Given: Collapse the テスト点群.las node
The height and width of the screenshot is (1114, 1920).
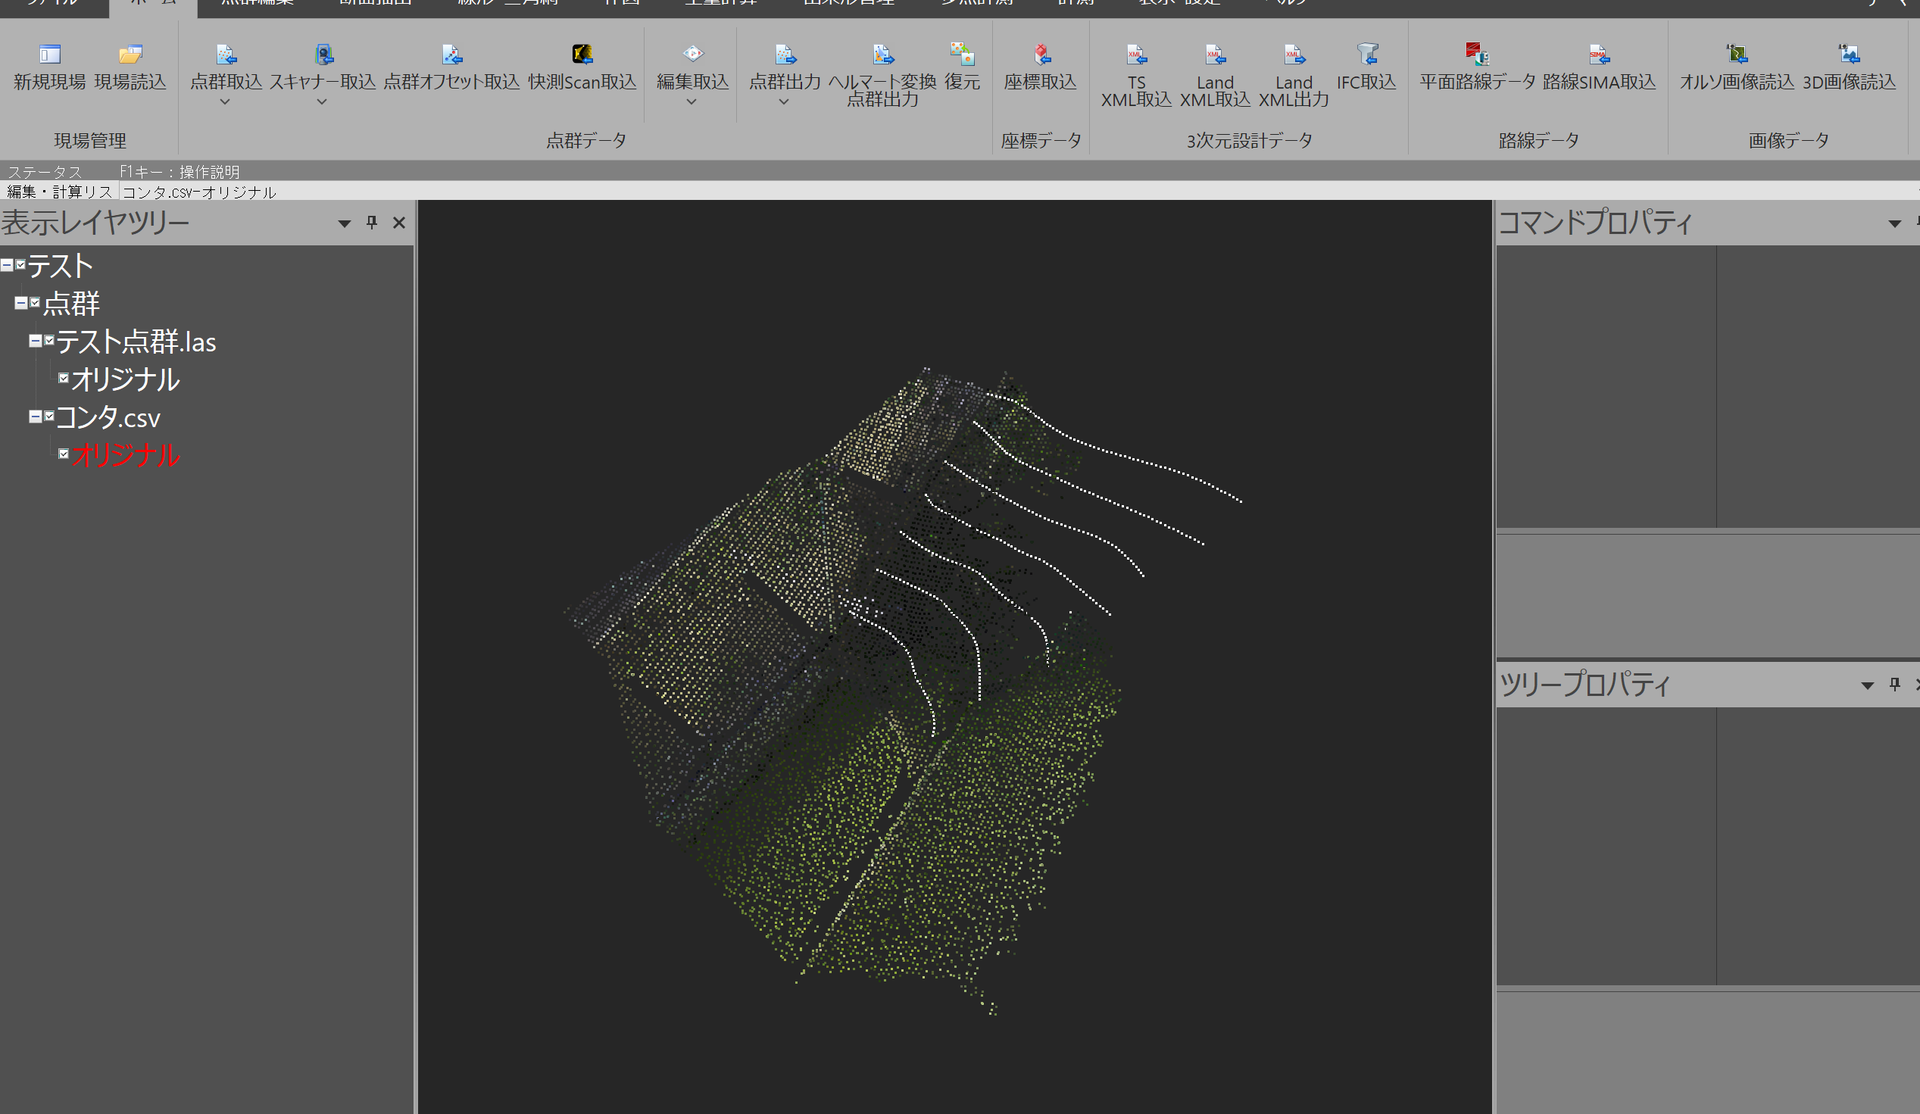Looking at the screenshot, I should [x=35, y=341].
